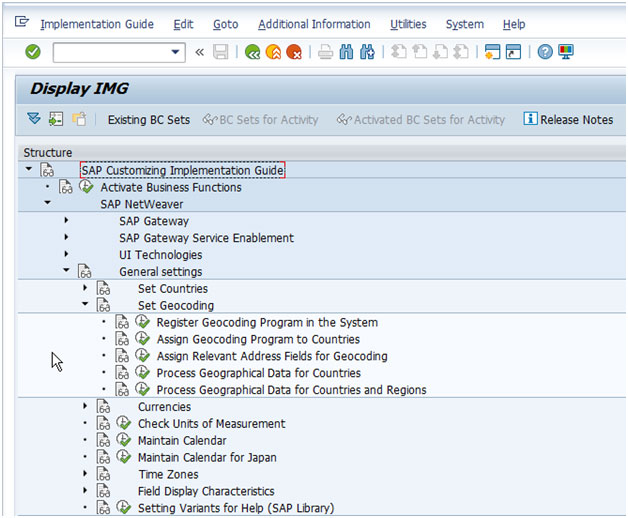Expand the Currencies node
Viewport: 628px width, 518px height.
(x=85, y=406)
